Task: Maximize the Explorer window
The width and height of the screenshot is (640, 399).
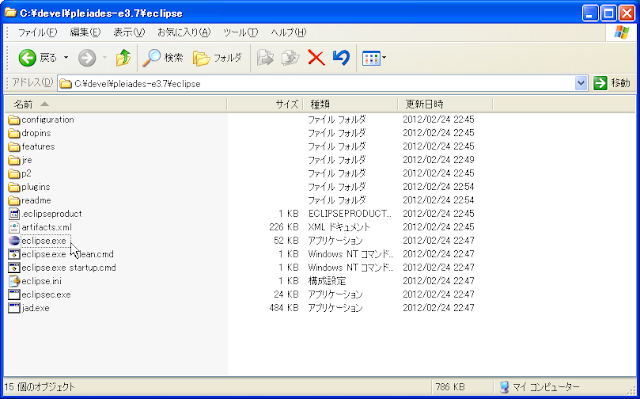Action: coord(609,13)
